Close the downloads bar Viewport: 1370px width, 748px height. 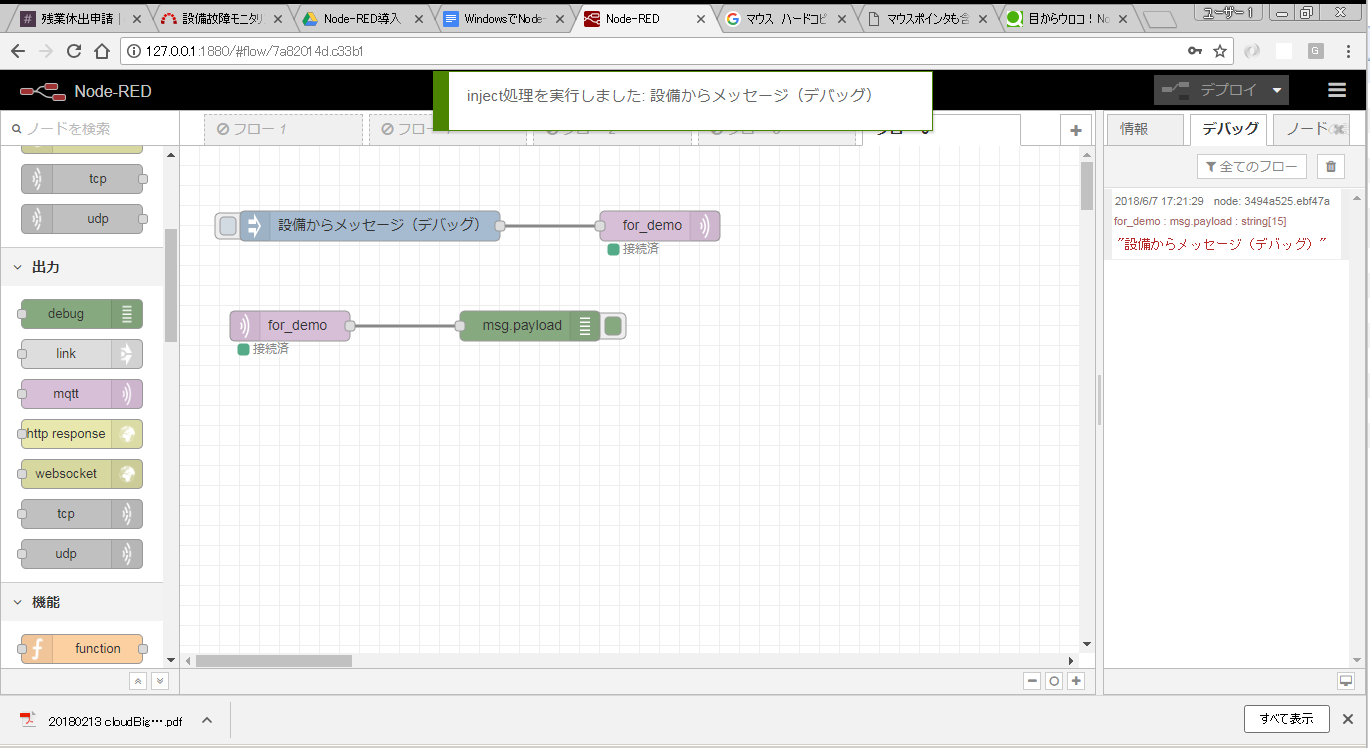[1347, 719]
